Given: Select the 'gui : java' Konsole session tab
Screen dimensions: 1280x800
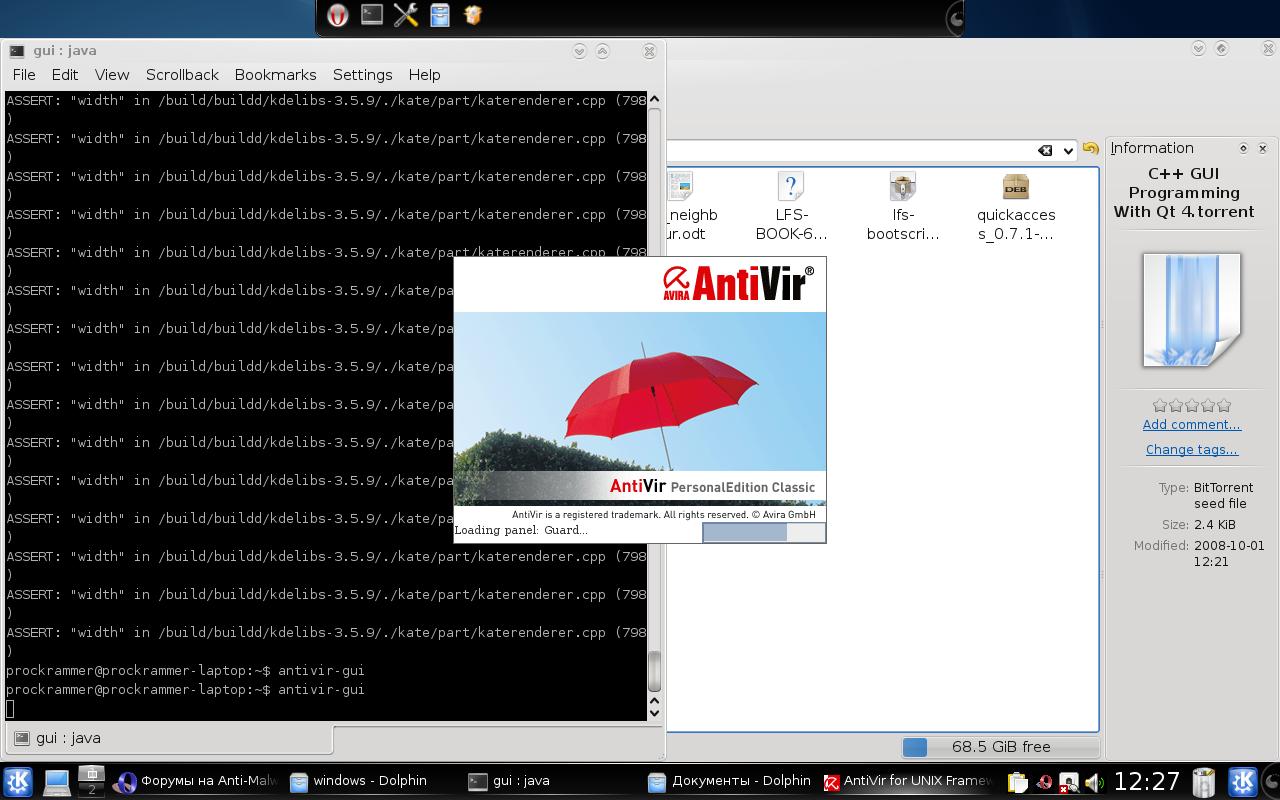Looking at the screenshot, I should pos(169,738).
